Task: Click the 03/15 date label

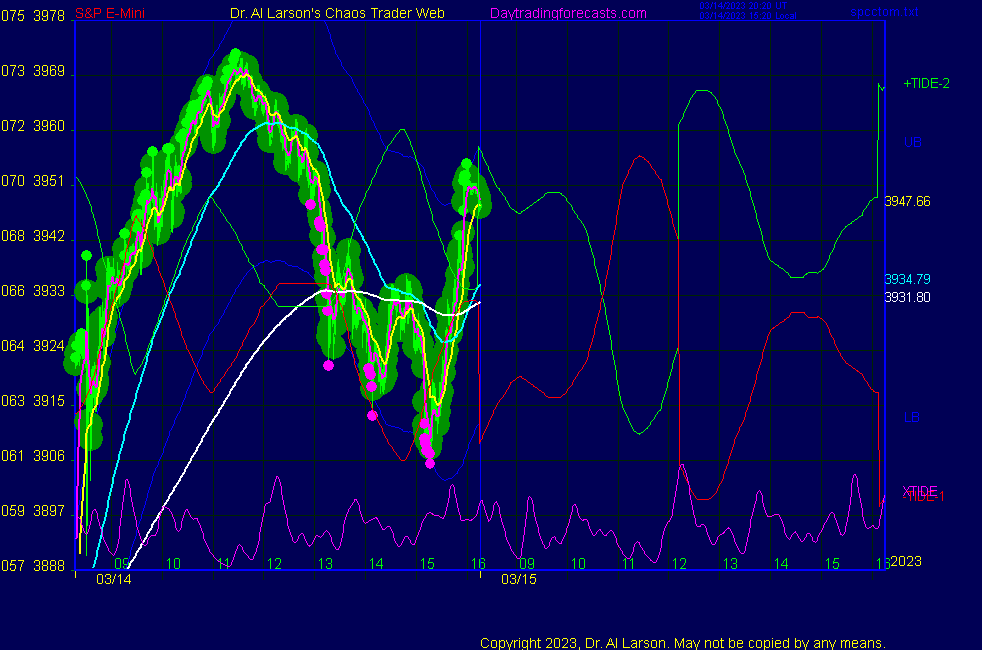Action: 519,579
